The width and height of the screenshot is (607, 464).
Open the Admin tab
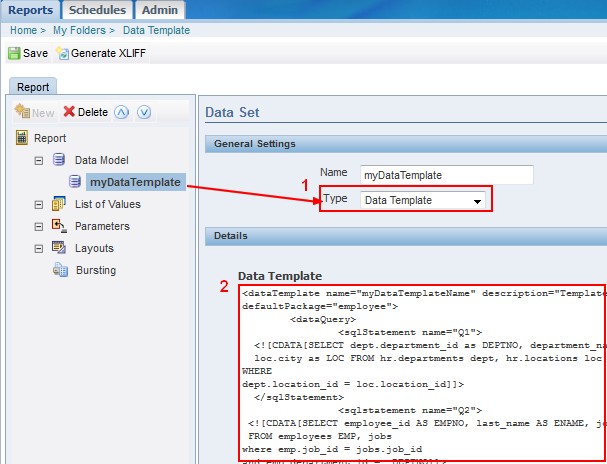(x=159, y=10)
